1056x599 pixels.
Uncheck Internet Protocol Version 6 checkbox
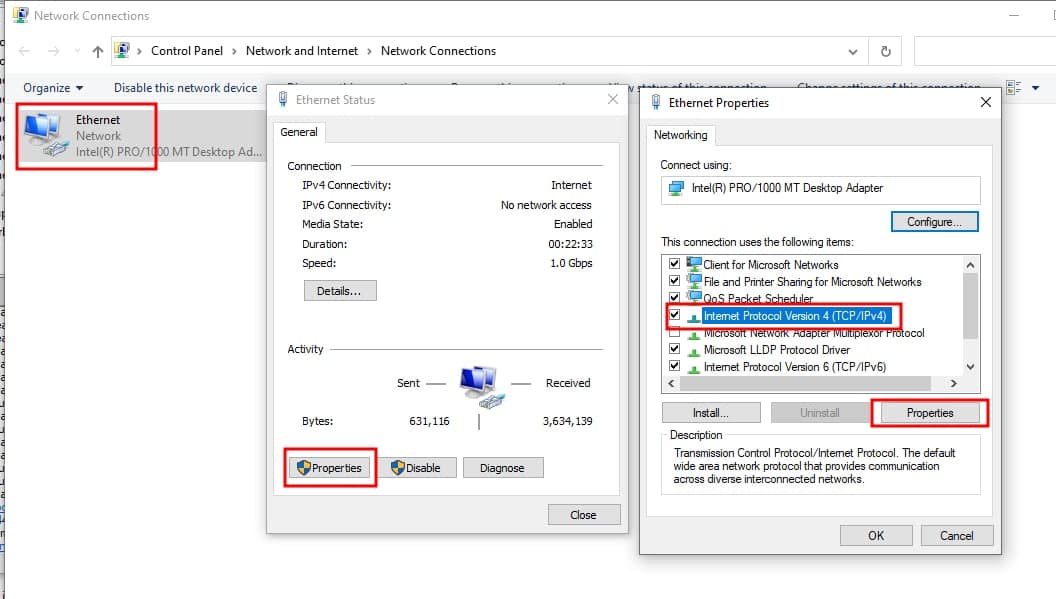[674, 367]
